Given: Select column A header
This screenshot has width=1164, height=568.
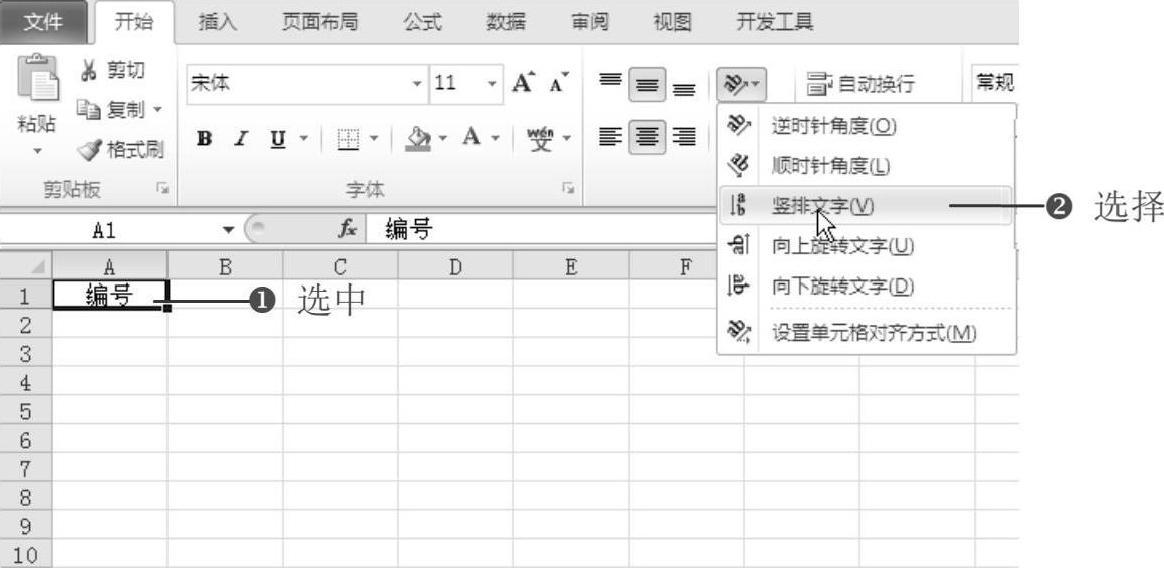Looking at the screenshot, I should coord(110,267).
